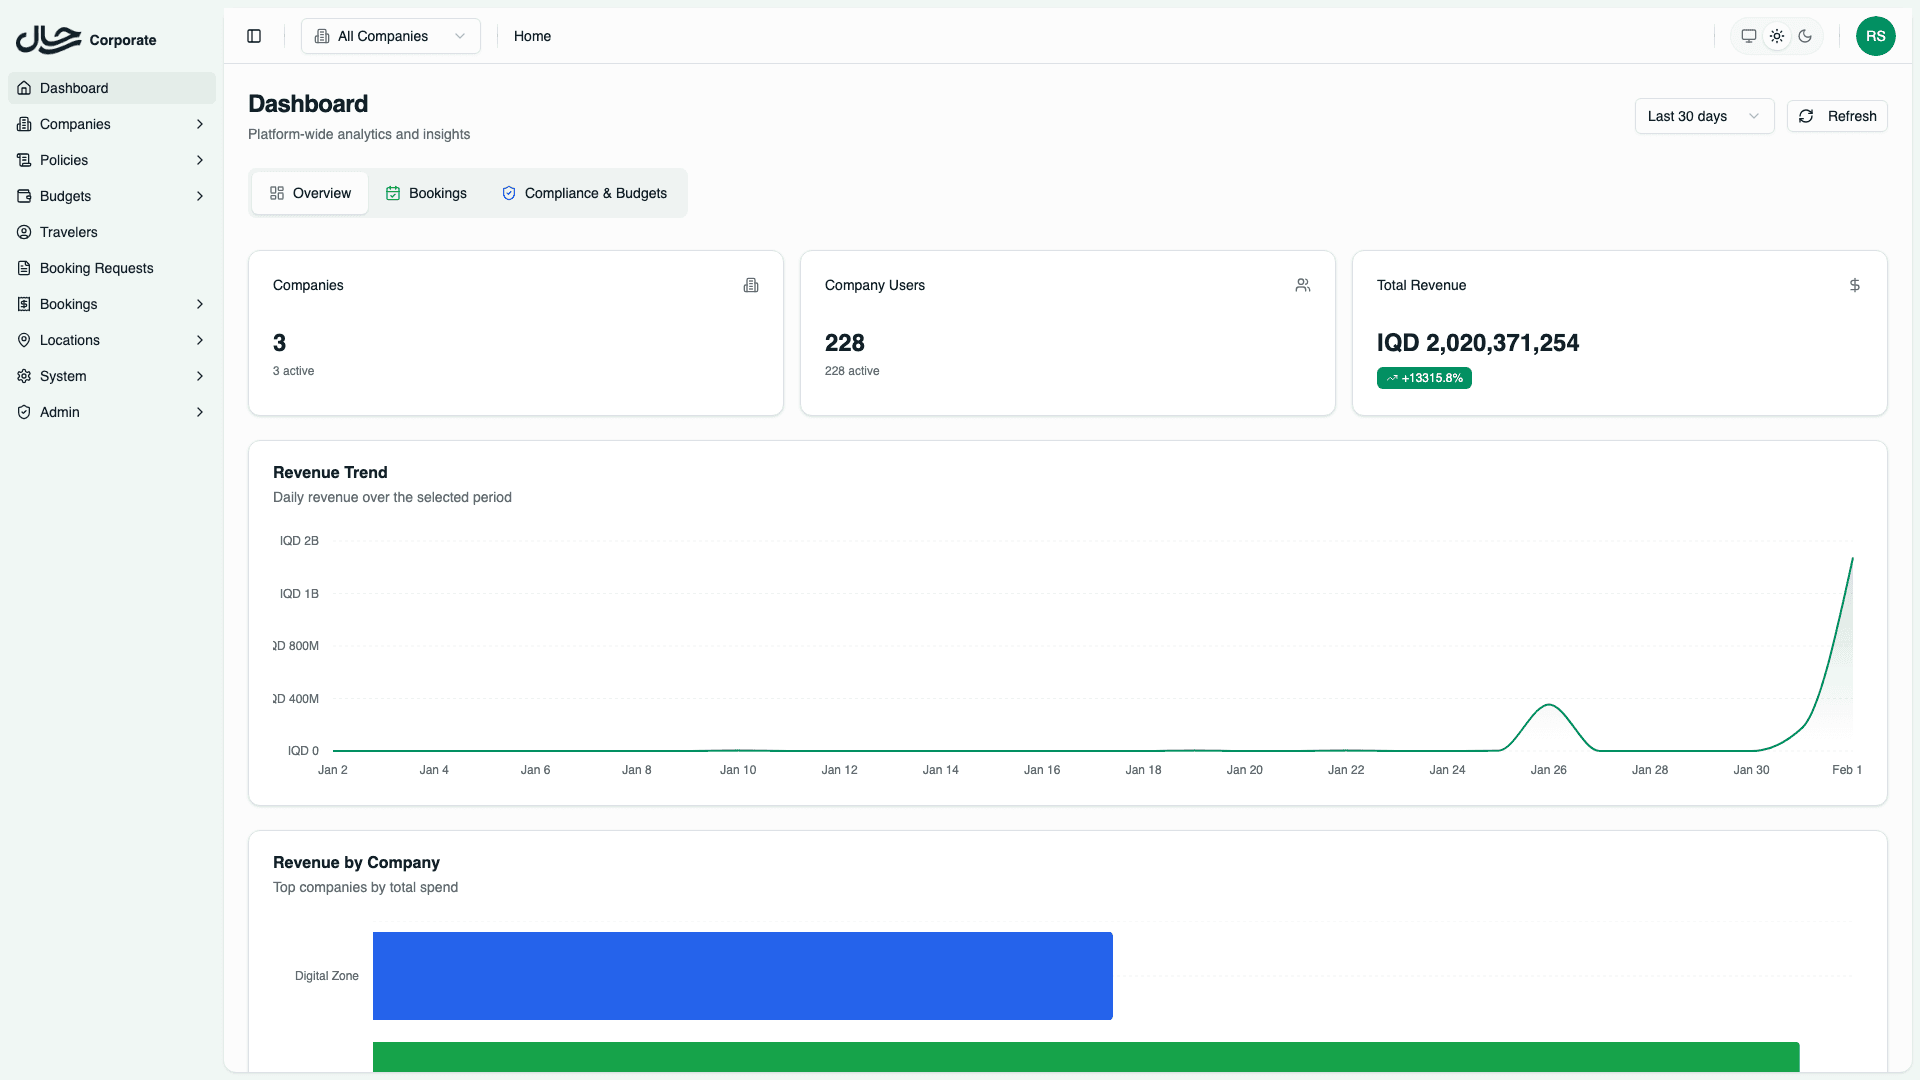
Task: Open the All Companies selector
Action: (x=390, y=36)
